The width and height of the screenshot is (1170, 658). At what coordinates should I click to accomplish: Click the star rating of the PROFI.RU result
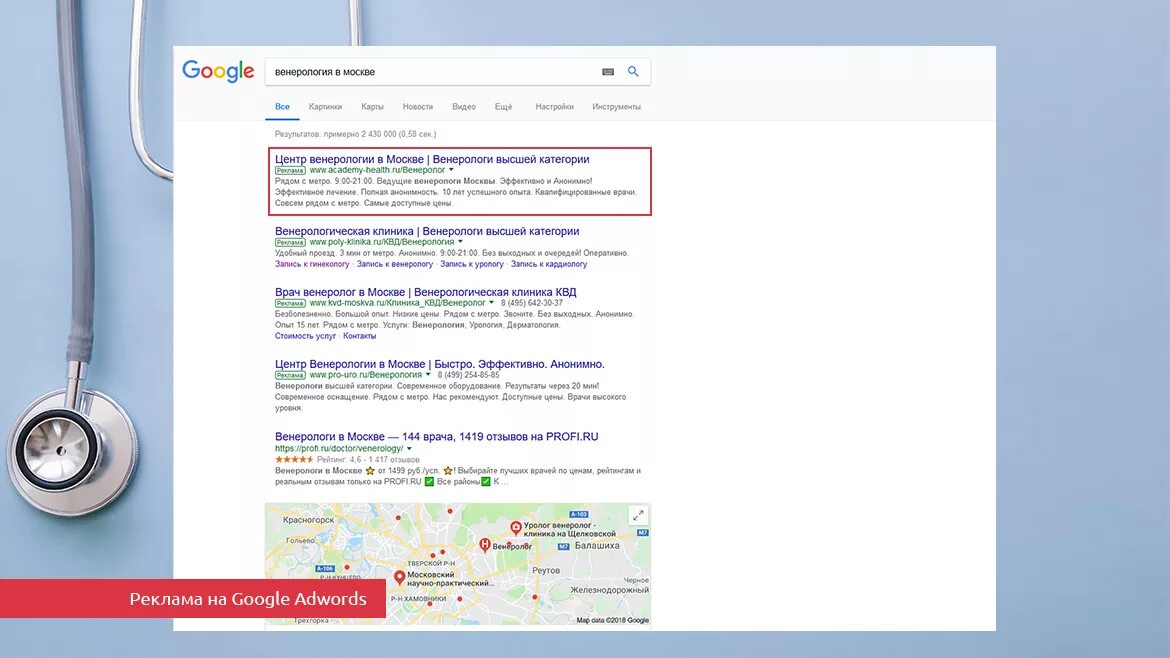click(295, 460)
